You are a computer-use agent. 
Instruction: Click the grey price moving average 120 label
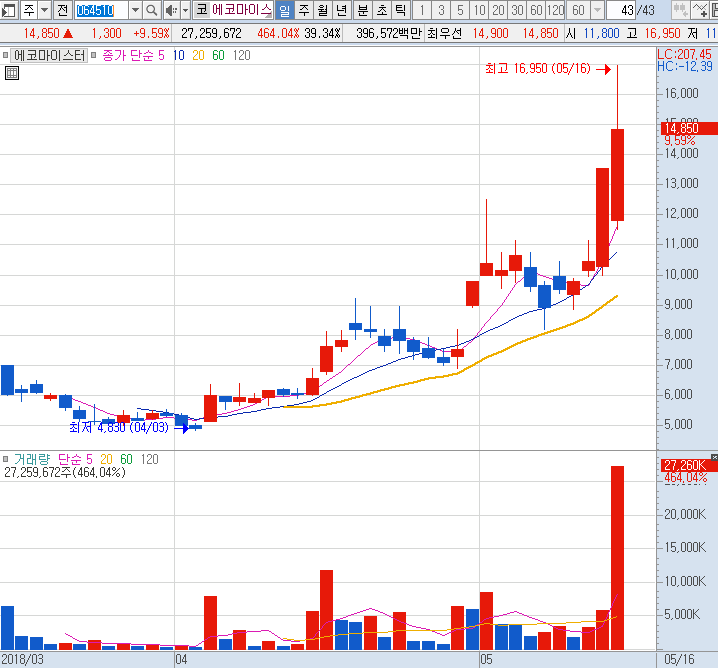tap(241, 55)
